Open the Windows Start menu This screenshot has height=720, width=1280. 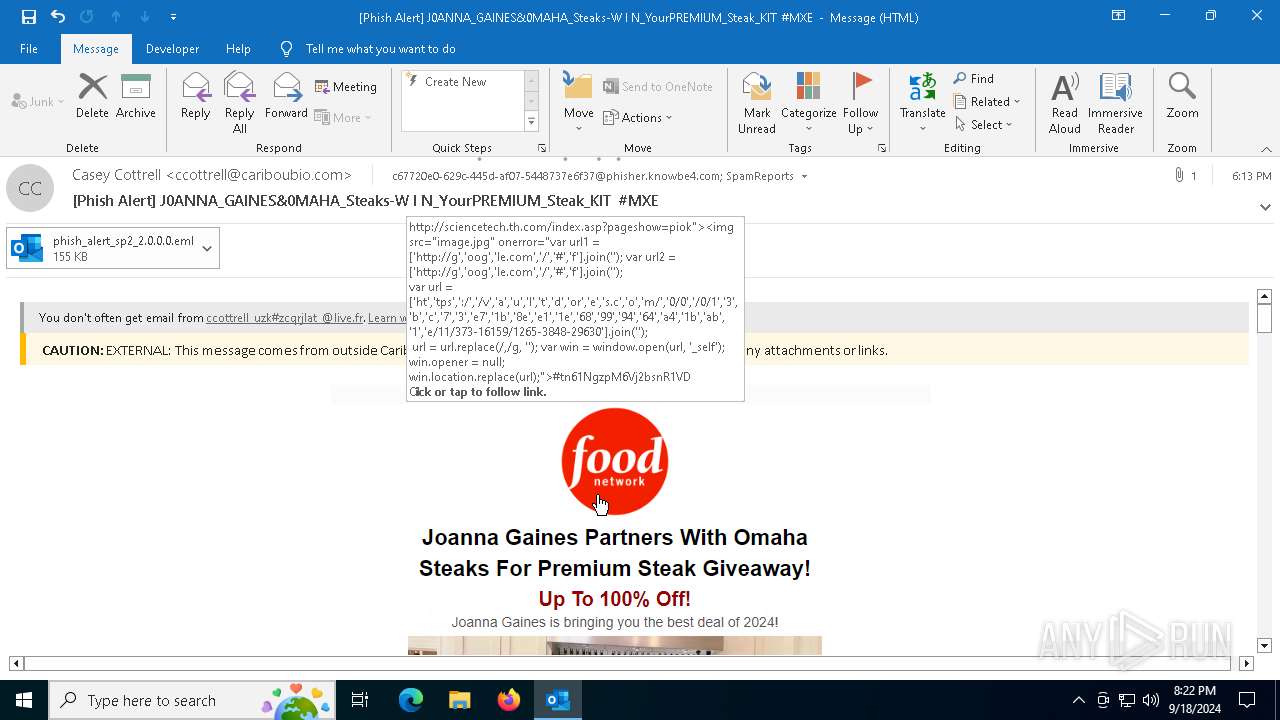[24, 700]
